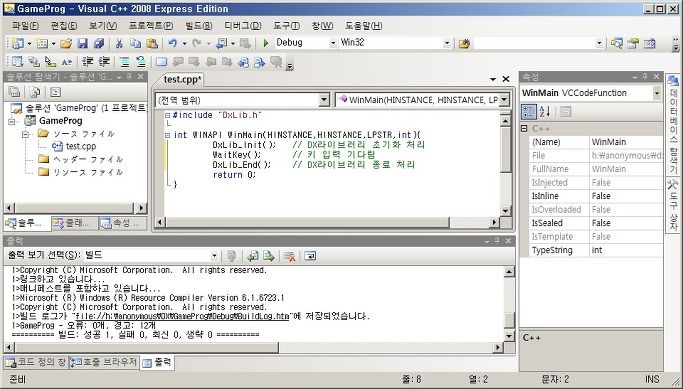The width and height of the screenshot is (683, 389).
Task: Open the 디버그(D) menu
Action: (x=243, y=26)
